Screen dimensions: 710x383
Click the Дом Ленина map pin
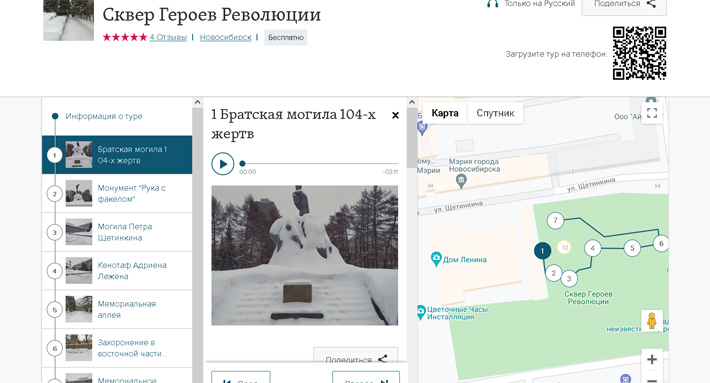pos(436,259)
